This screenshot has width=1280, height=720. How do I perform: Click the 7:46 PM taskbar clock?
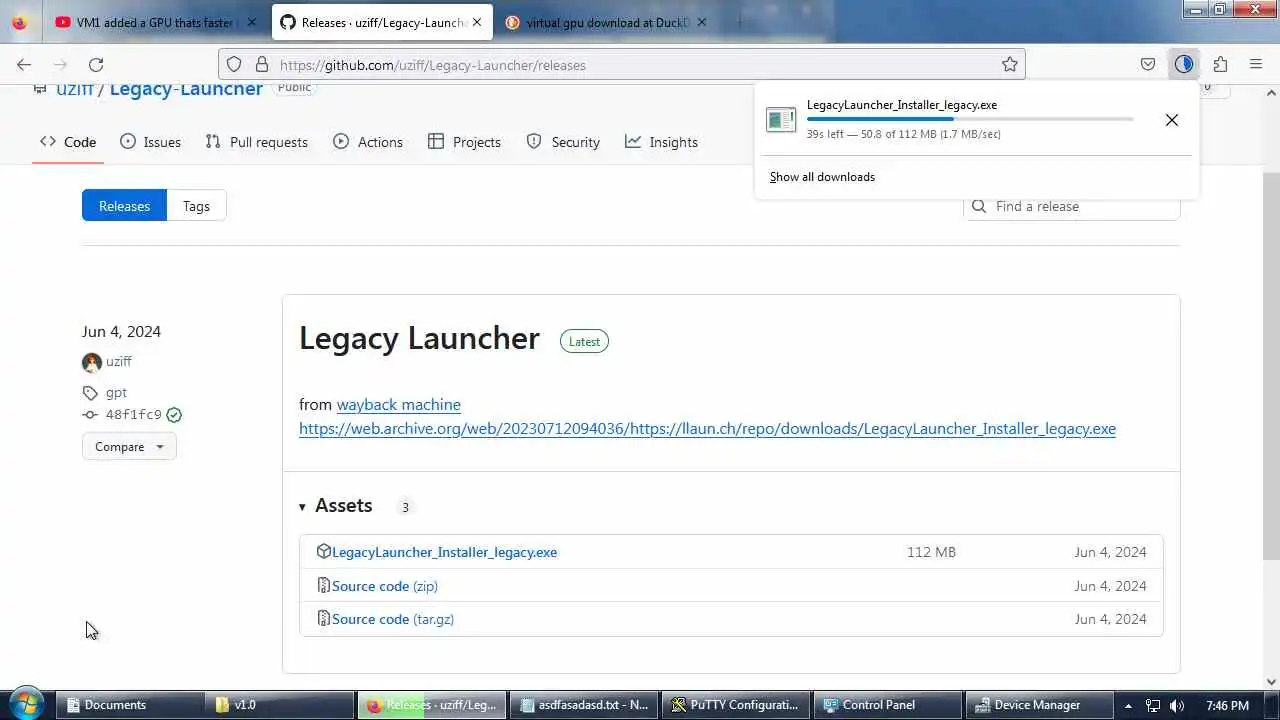pyautogui.click(x=1227, y=706)
